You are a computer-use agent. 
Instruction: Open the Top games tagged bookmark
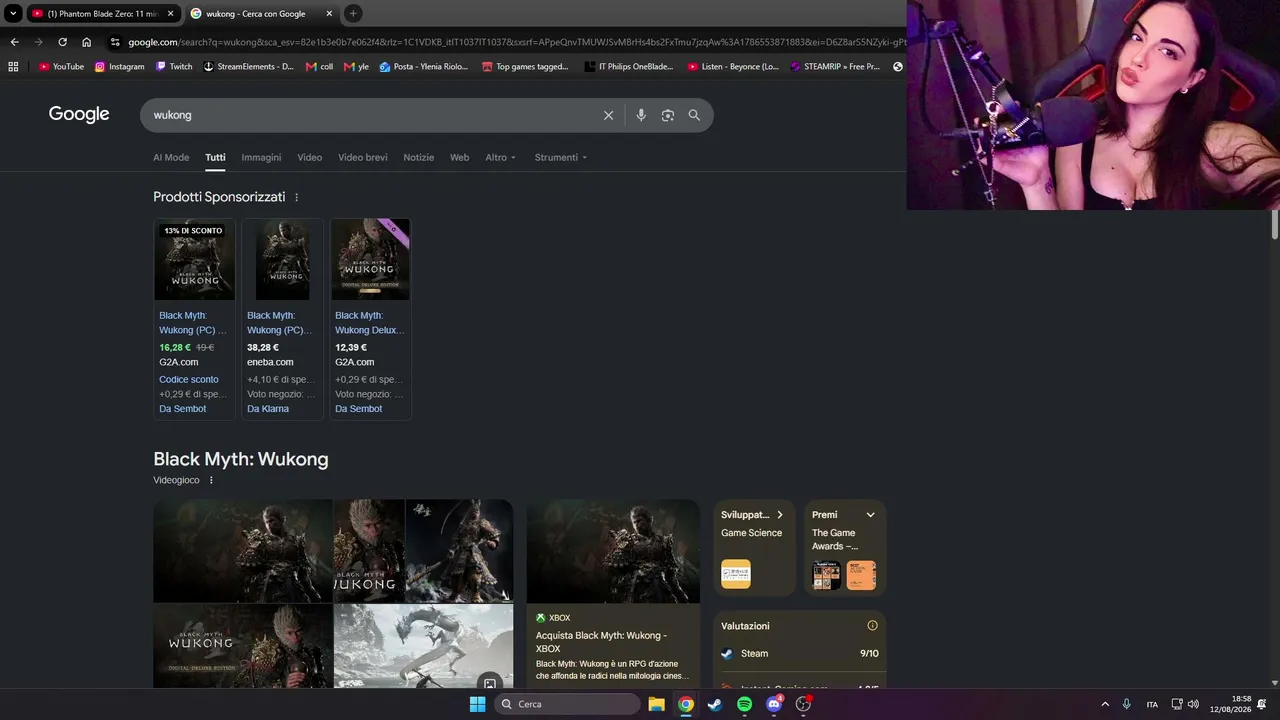(525, 67)
